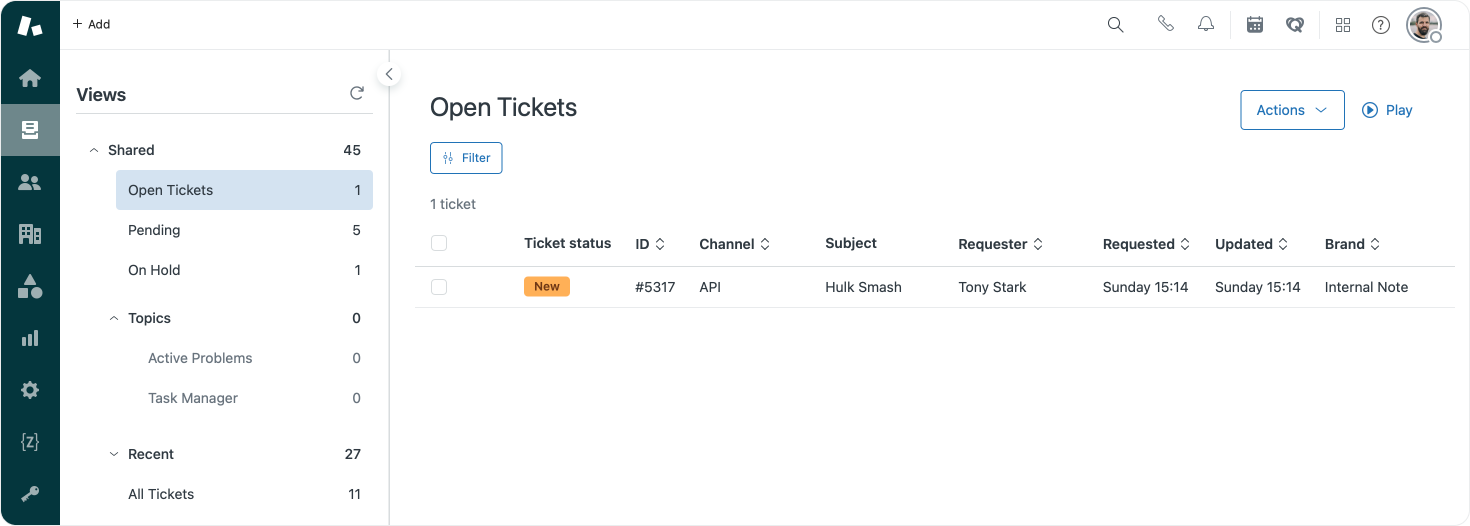Collapse the Shared views group
The height and width of the screenshot is (526, 1470).
(94, 150)
